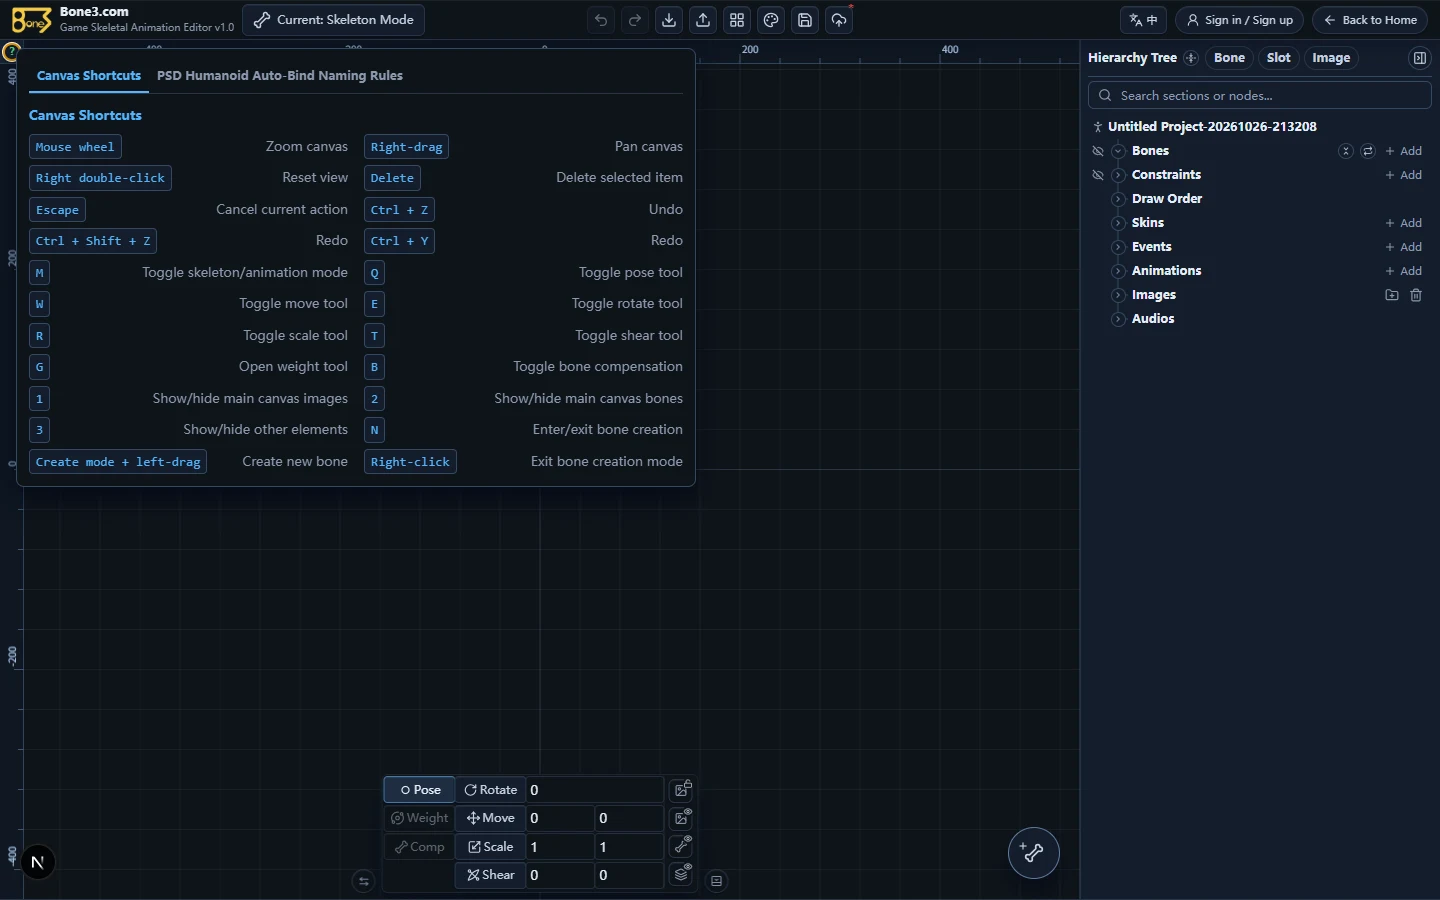Image resolution: width=1440 pixels, height=900 pixels.
Task: Collapse the Bones tree node
Action: click(x=1118, y=151)
